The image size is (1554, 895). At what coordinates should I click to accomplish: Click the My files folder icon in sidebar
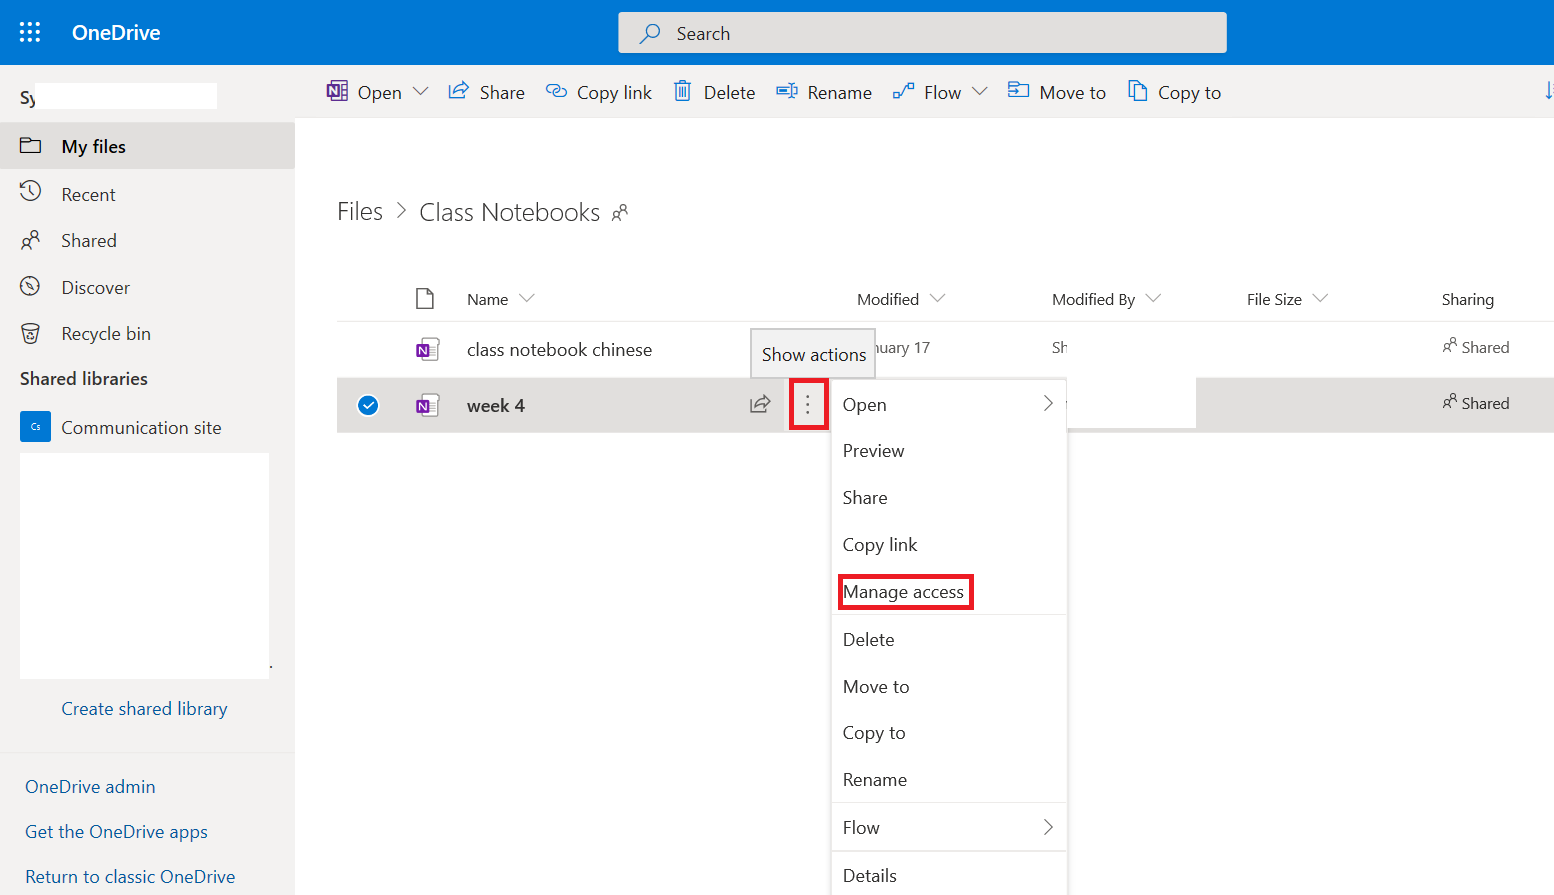pyautogui.click(x=31, y=145)
